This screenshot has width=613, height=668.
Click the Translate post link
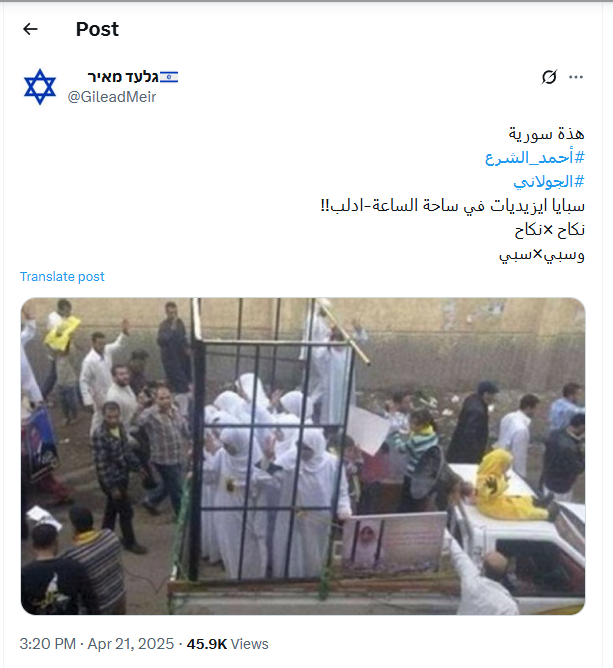[62, 276]
